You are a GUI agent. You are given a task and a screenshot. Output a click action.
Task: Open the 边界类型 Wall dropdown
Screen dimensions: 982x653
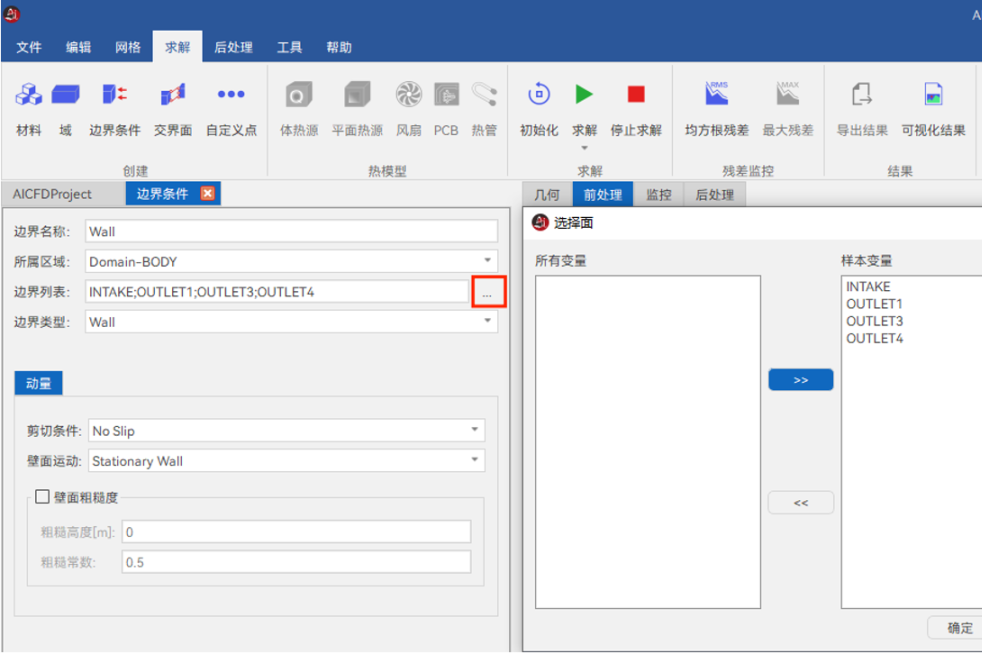(487, 321)
